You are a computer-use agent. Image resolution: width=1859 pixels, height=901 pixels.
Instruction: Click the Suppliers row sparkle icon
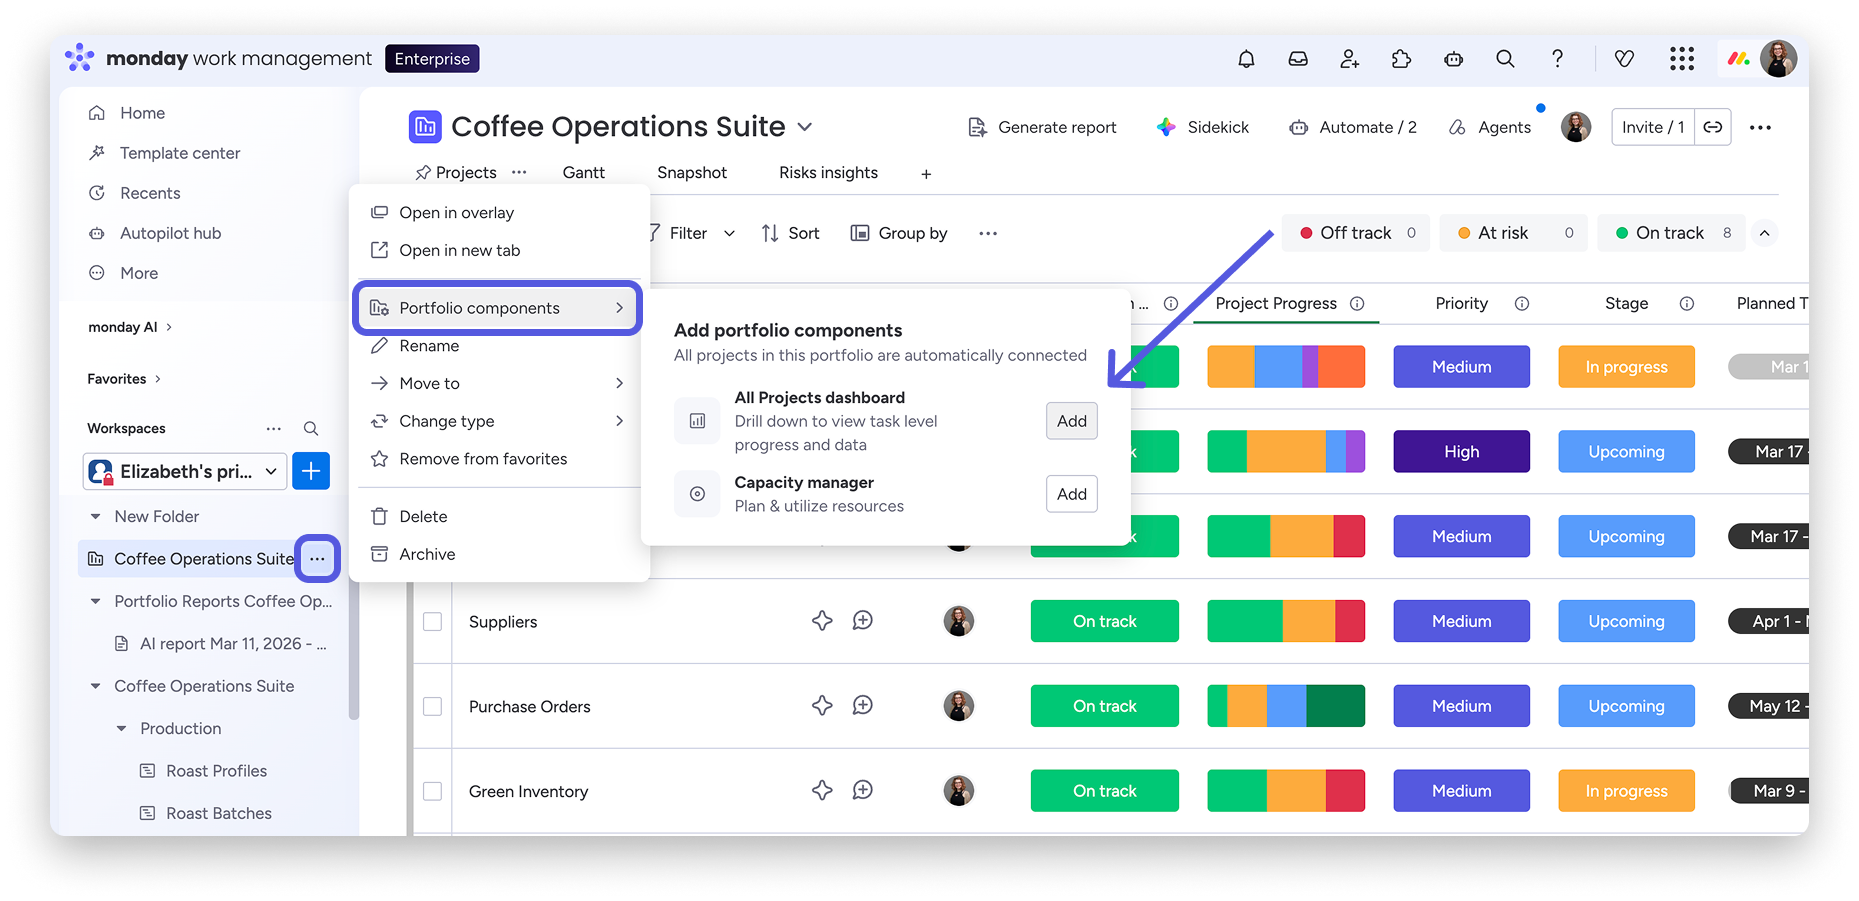tap(822, 621)
